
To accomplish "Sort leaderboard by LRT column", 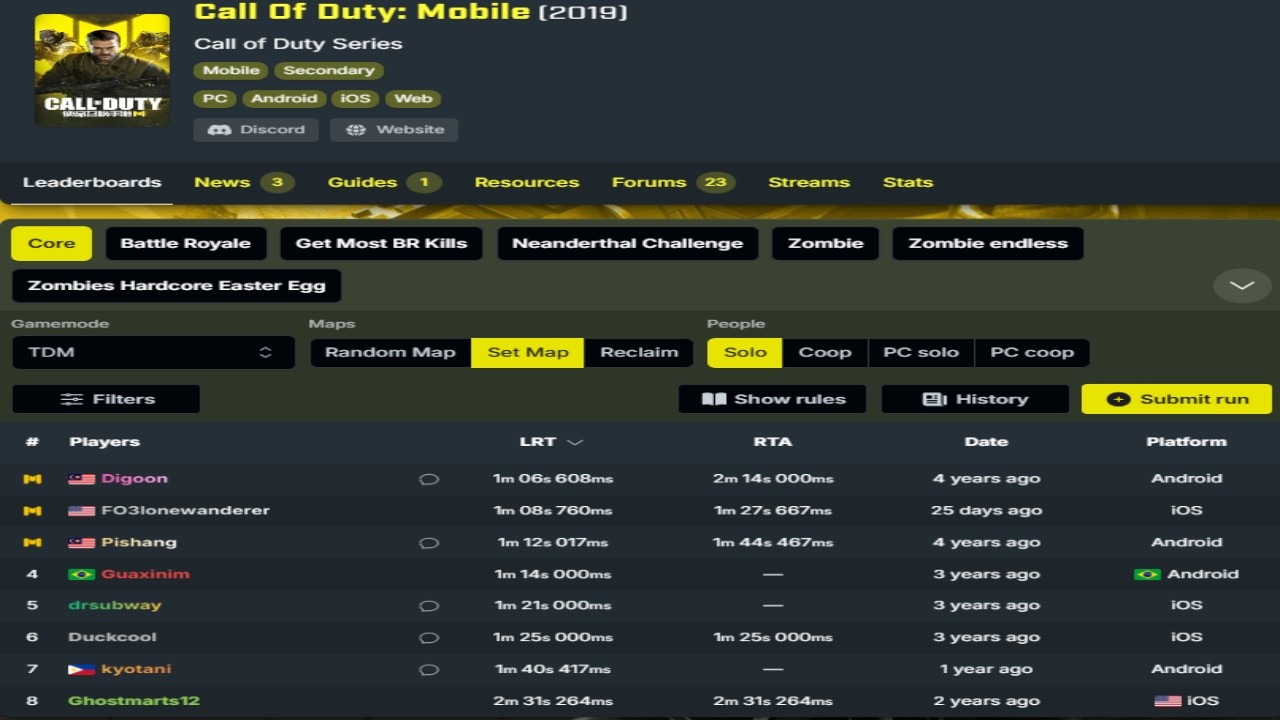I will (x=552, y=442).
